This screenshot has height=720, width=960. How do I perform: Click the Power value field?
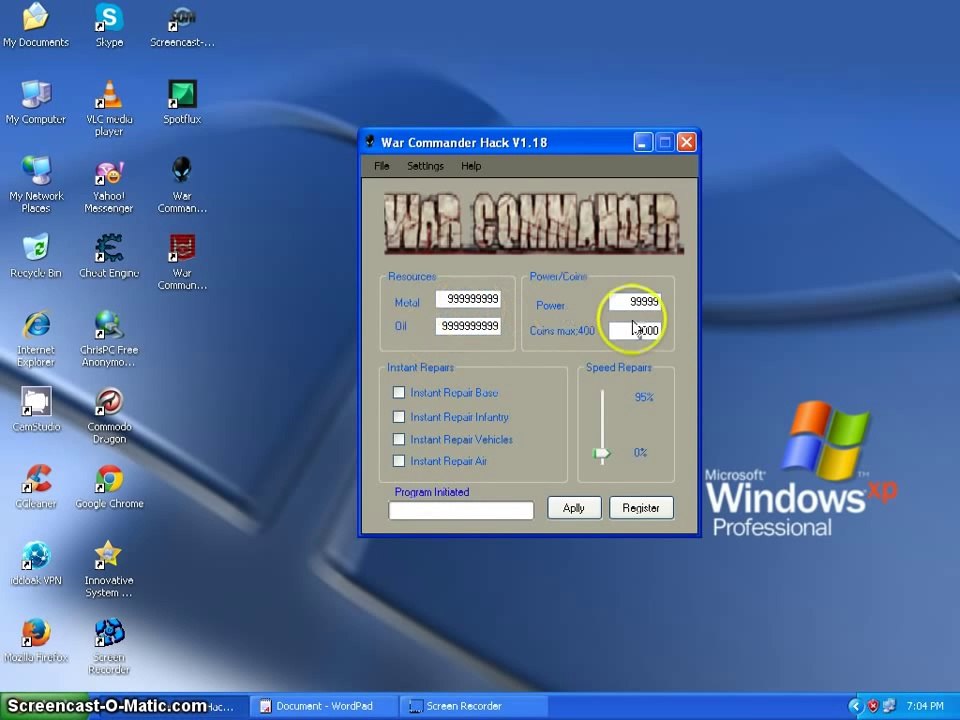[635, 301]
